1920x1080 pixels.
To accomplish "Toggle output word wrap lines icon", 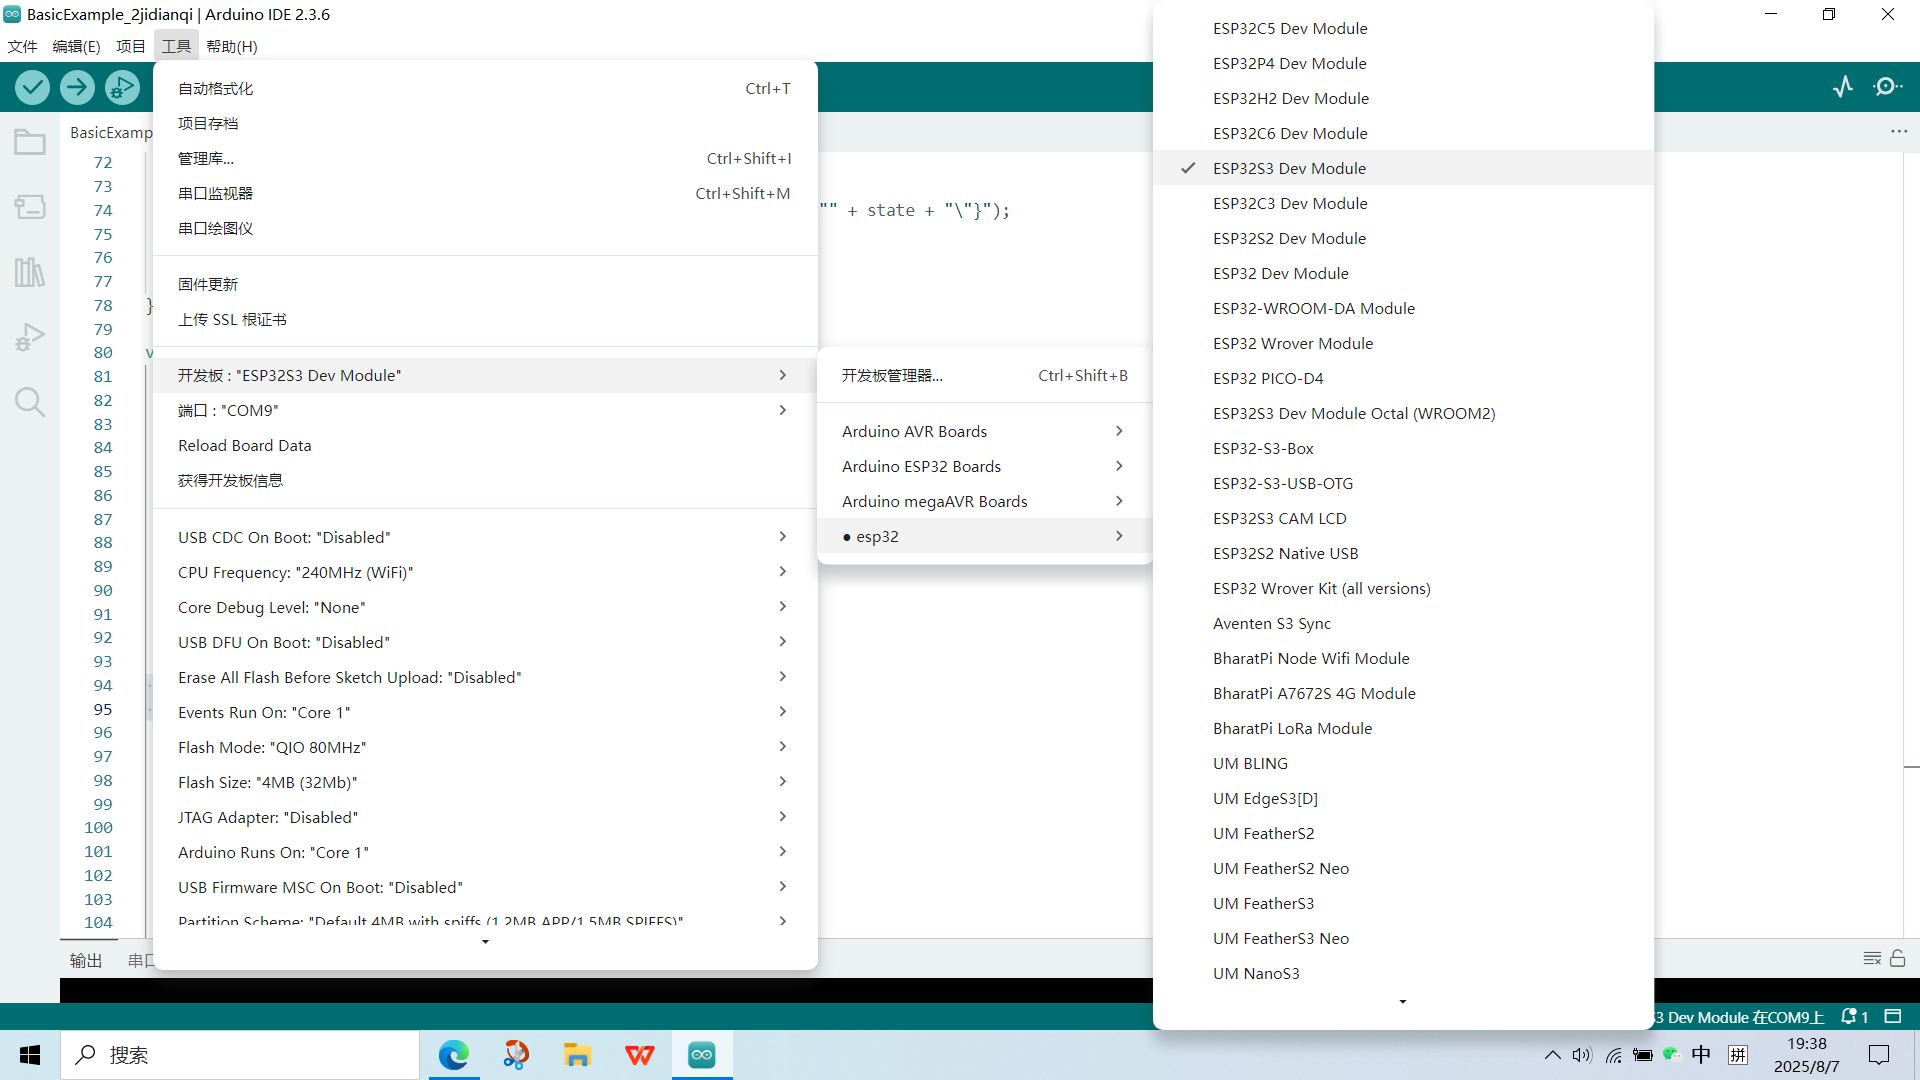I will pos(1872,959).
